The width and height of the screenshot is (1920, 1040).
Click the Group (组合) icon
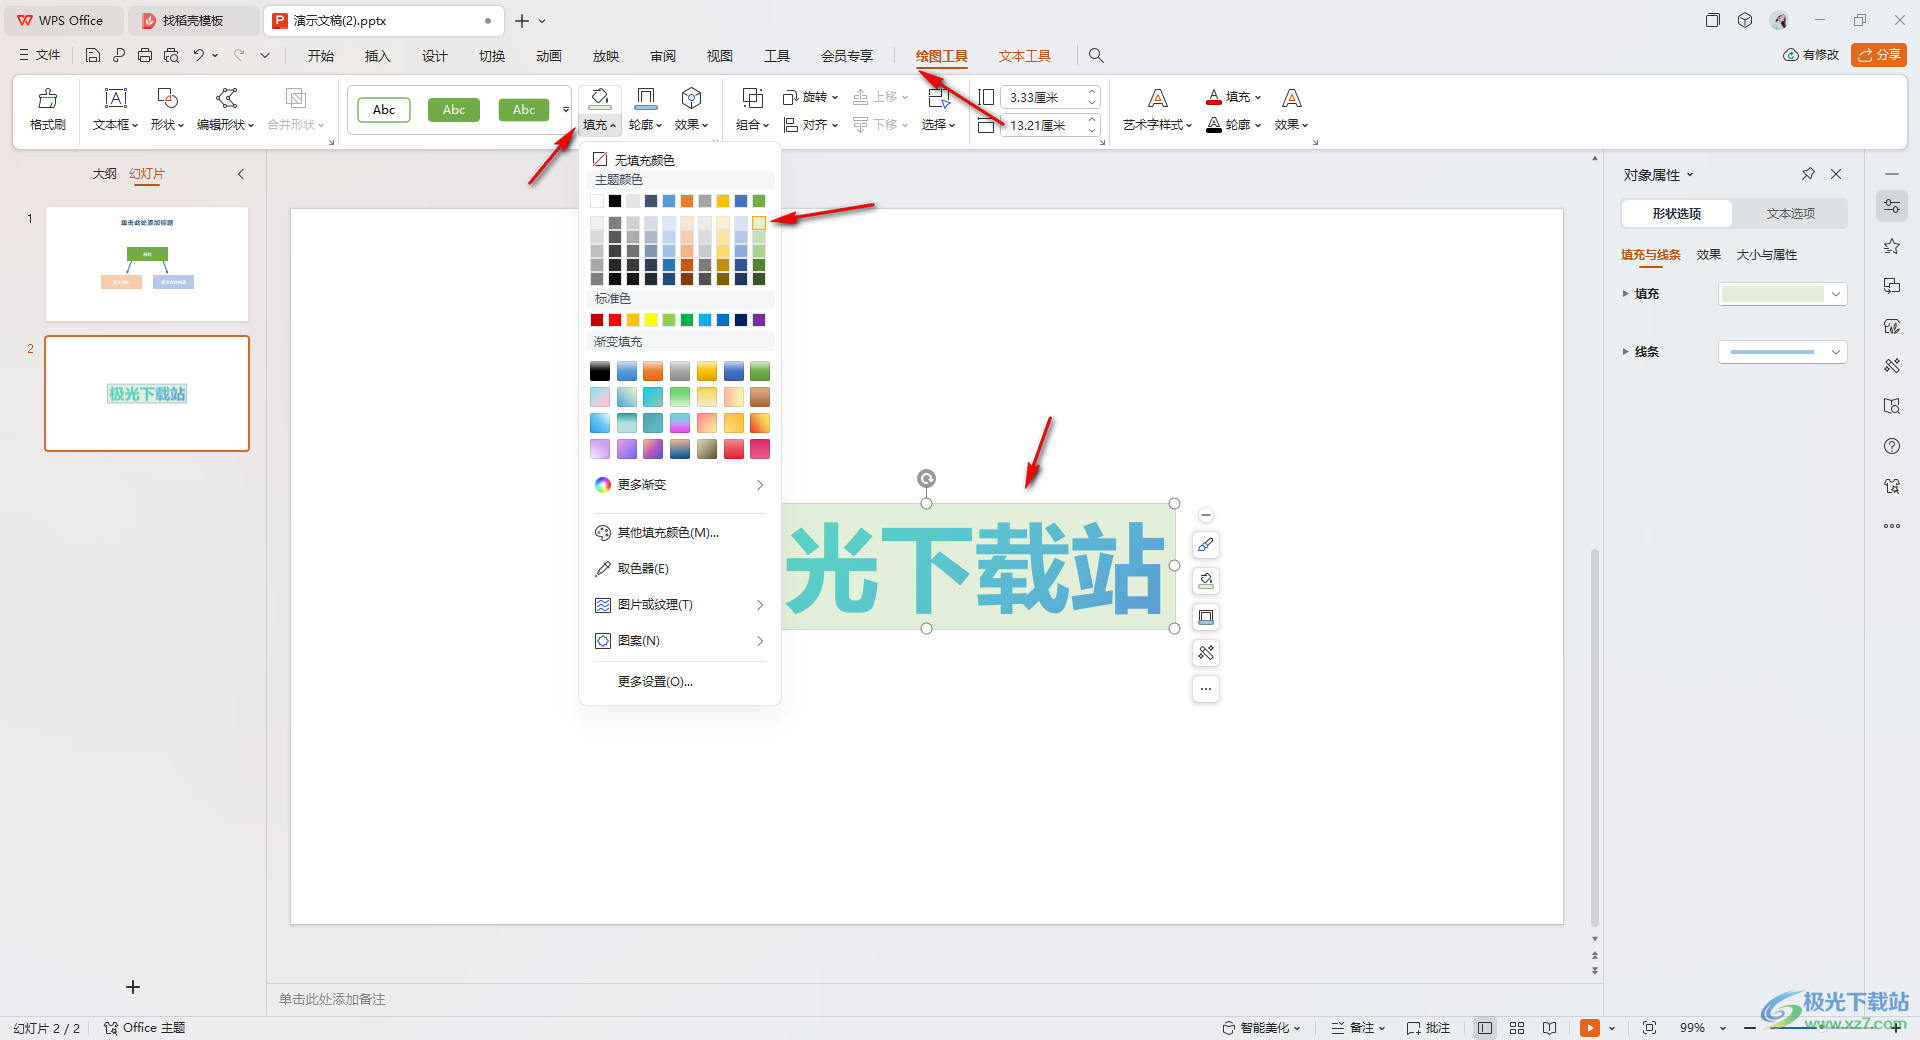752,98
